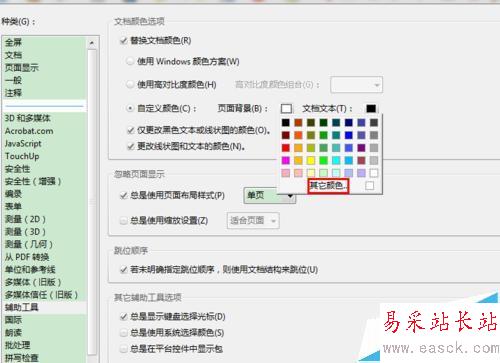The height and width of the screenshot is (363, 500).
Task: Select 自定义颜色(C) radio button
Action: pyautogui.click(x=130, y=108)
